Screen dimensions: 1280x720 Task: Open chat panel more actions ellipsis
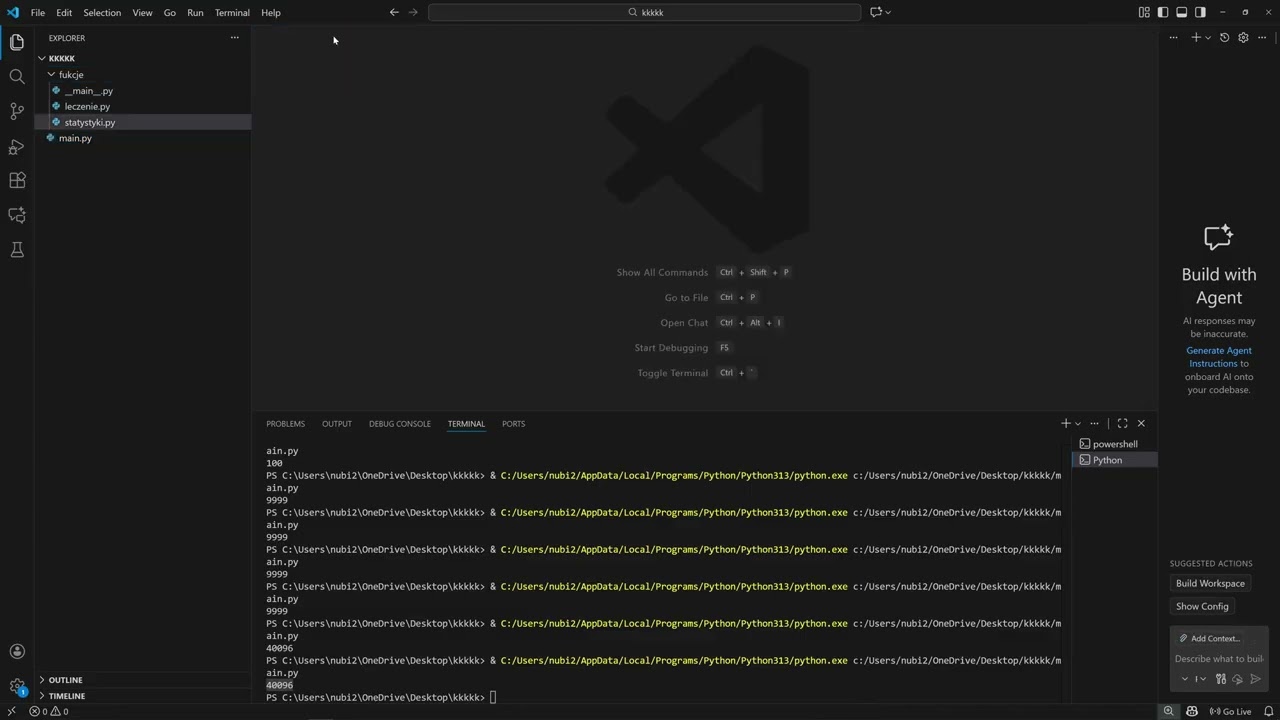(x=1262, y=37)
